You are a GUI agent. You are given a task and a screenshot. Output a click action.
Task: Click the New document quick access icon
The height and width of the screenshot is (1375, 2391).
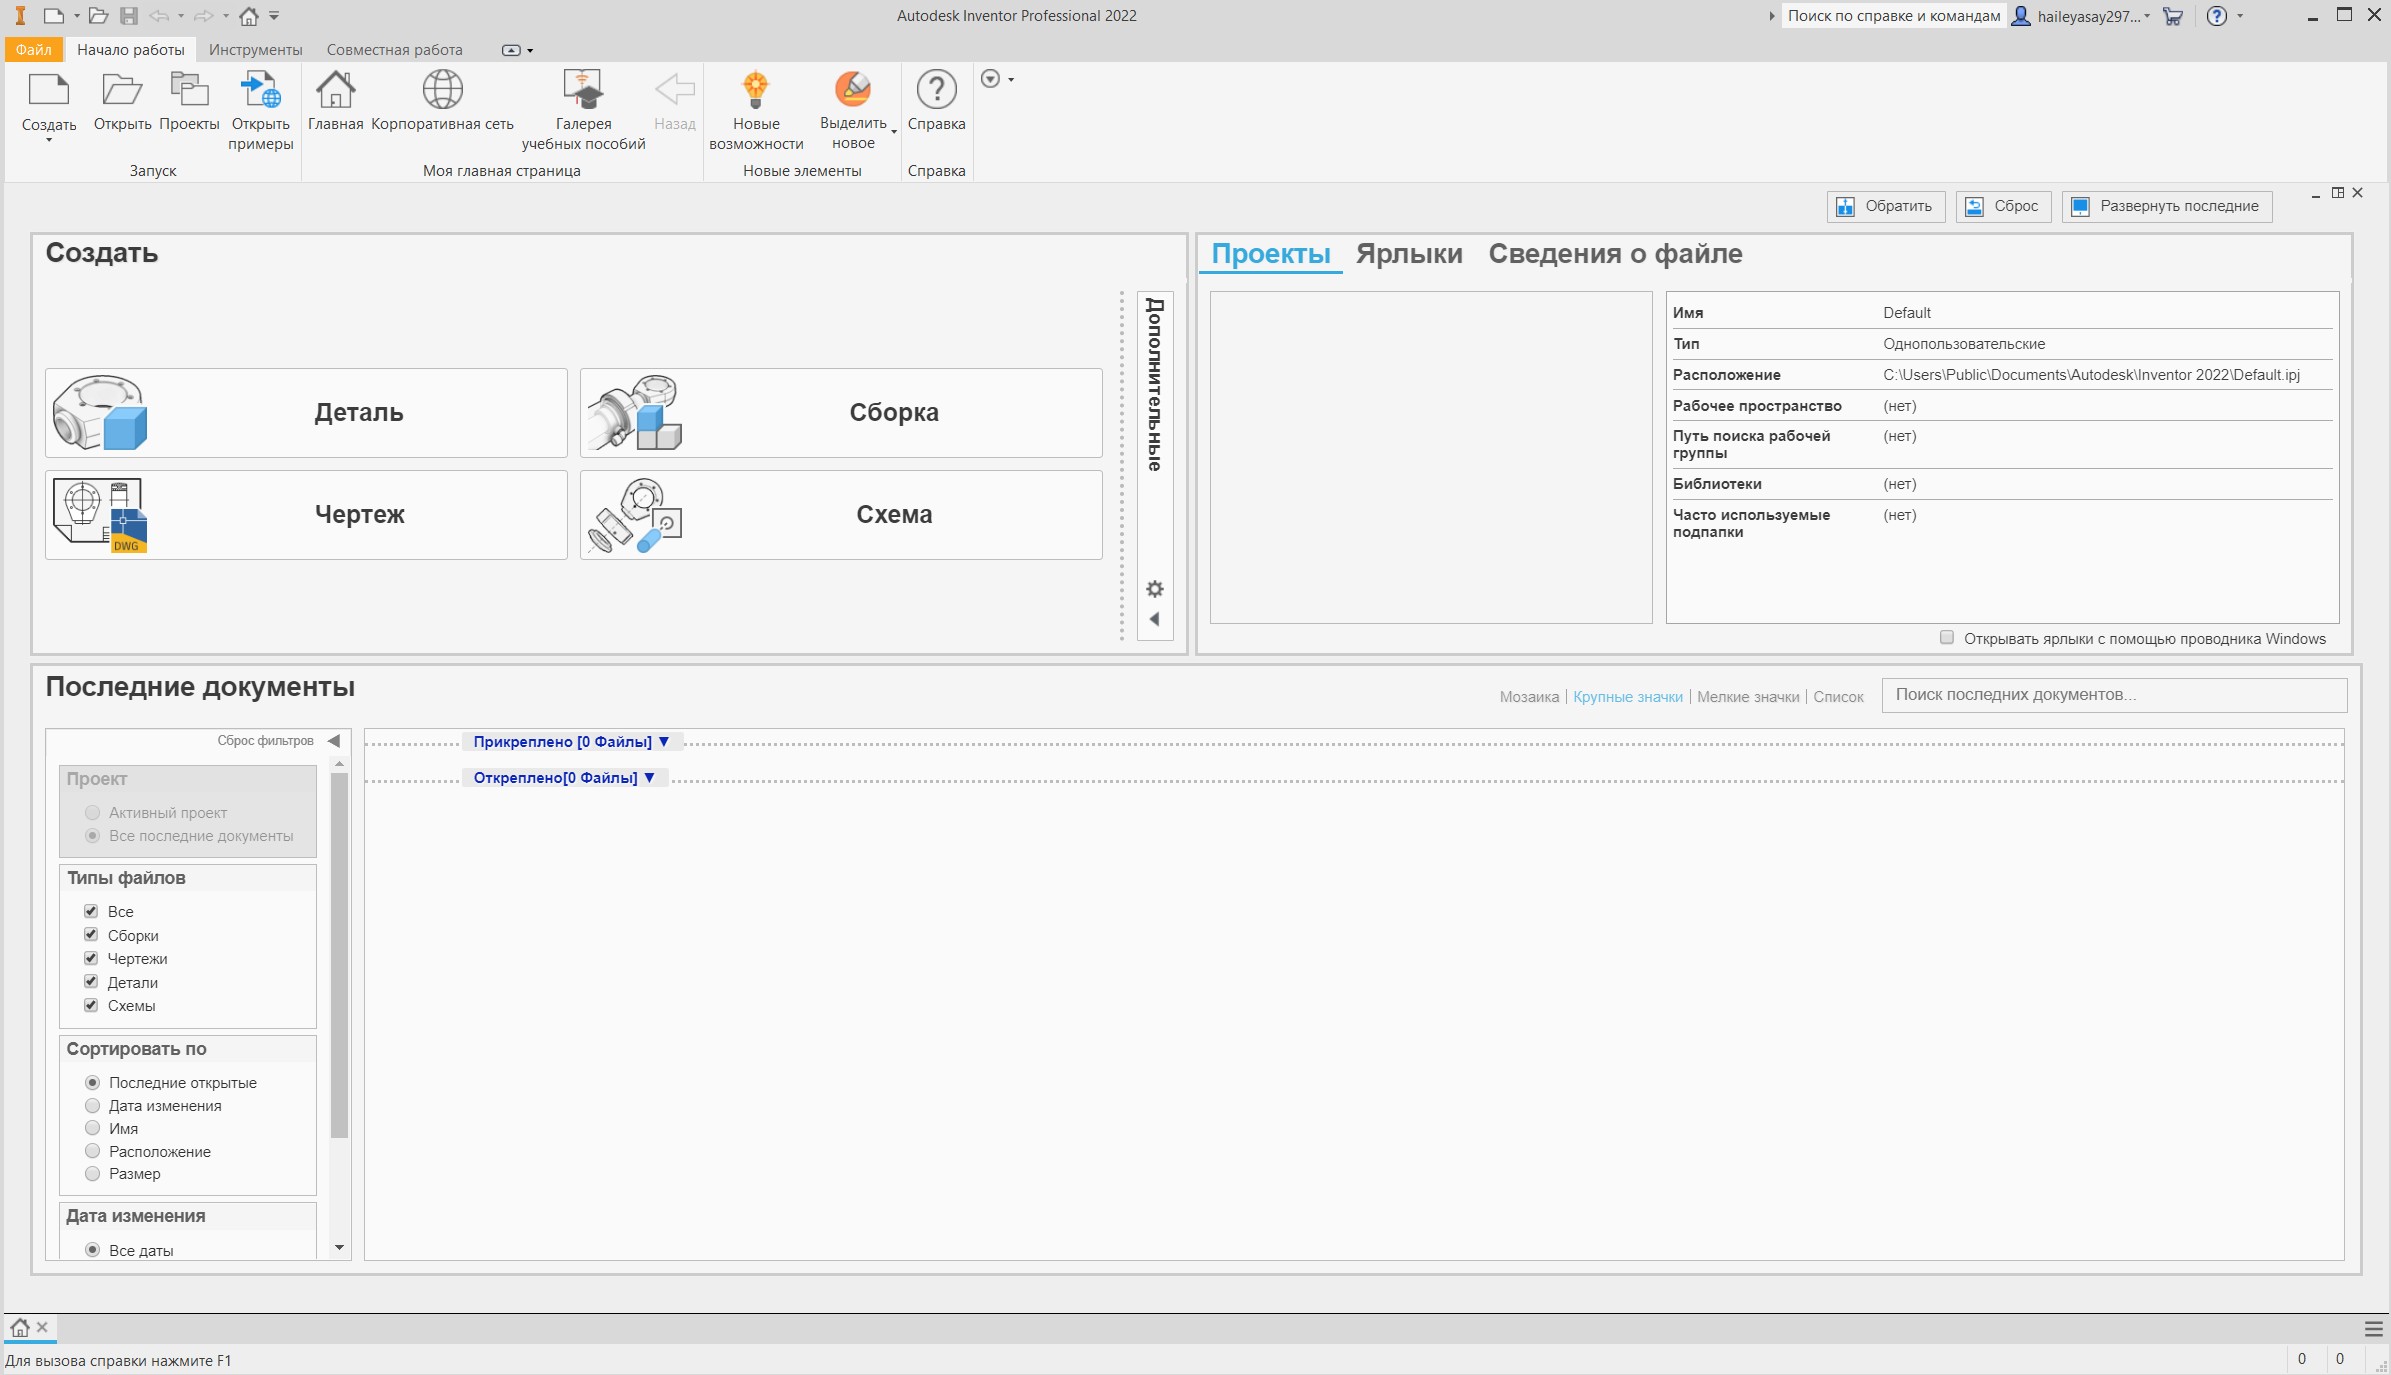point(53,16)
